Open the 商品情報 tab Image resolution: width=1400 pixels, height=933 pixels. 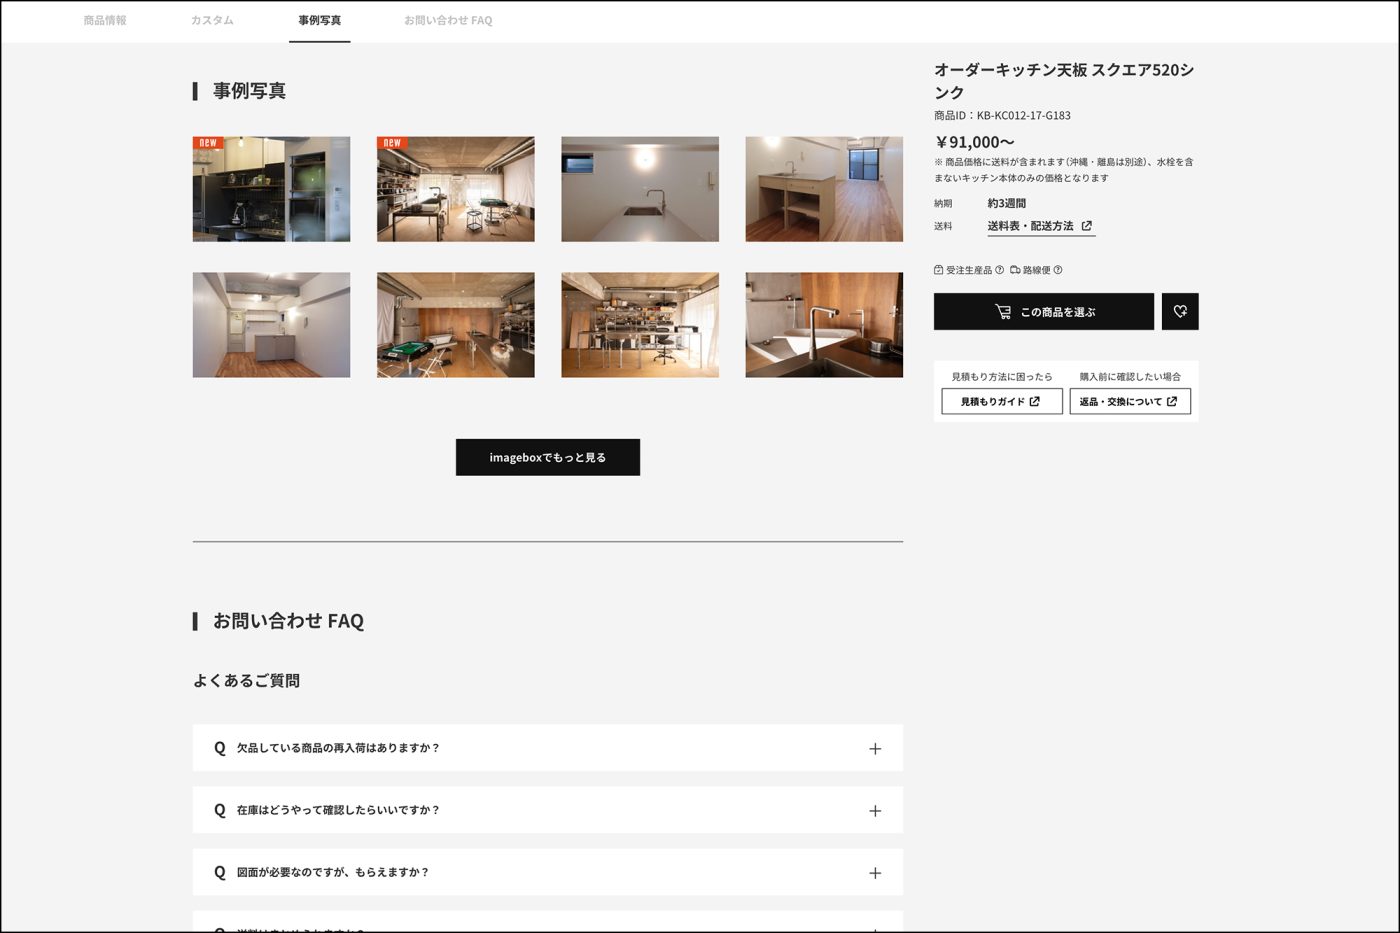coord(105,20)
